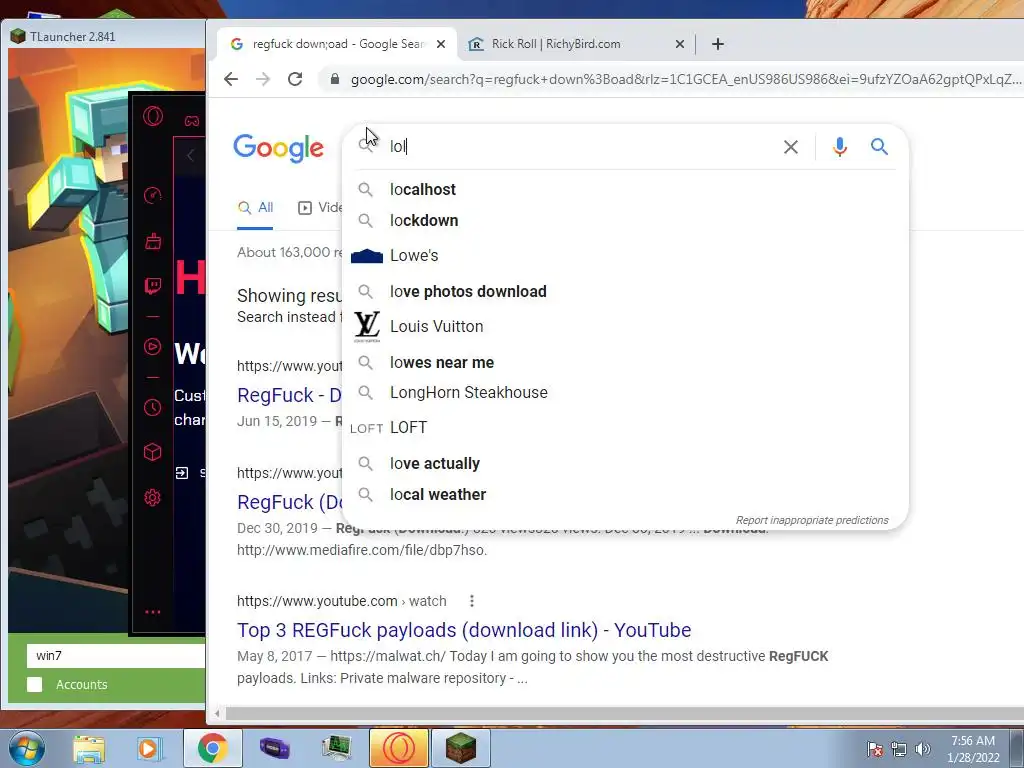The width and height of the screenshot is (1024, 768).
Task: Open GX Control speedometer icon in Opera sidebar
Action: [x=153, y=195]
